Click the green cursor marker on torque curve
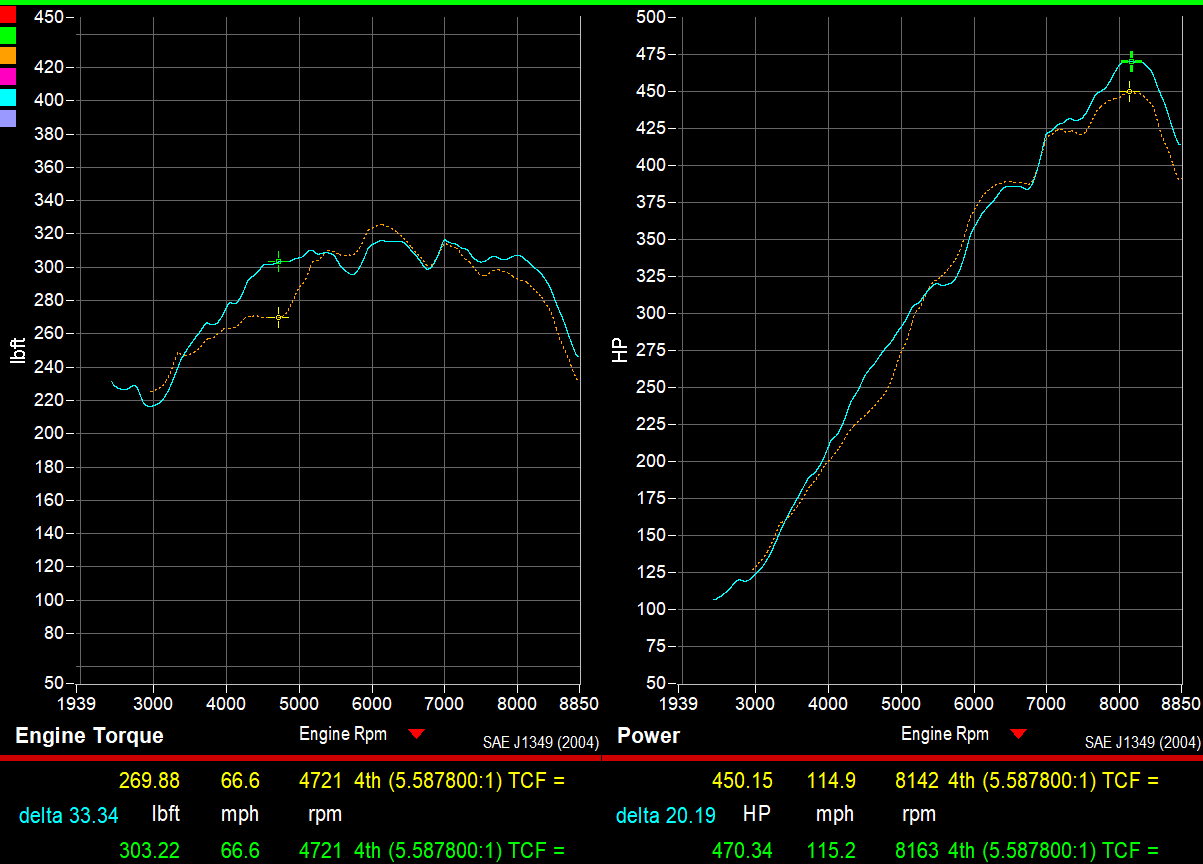 tap(279, 262)
